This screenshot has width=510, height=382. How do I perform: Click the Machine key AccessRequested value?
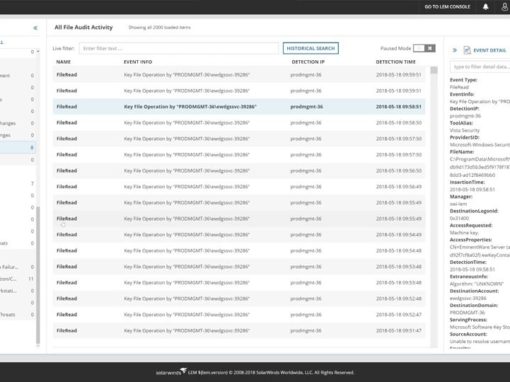pos(464,233)
